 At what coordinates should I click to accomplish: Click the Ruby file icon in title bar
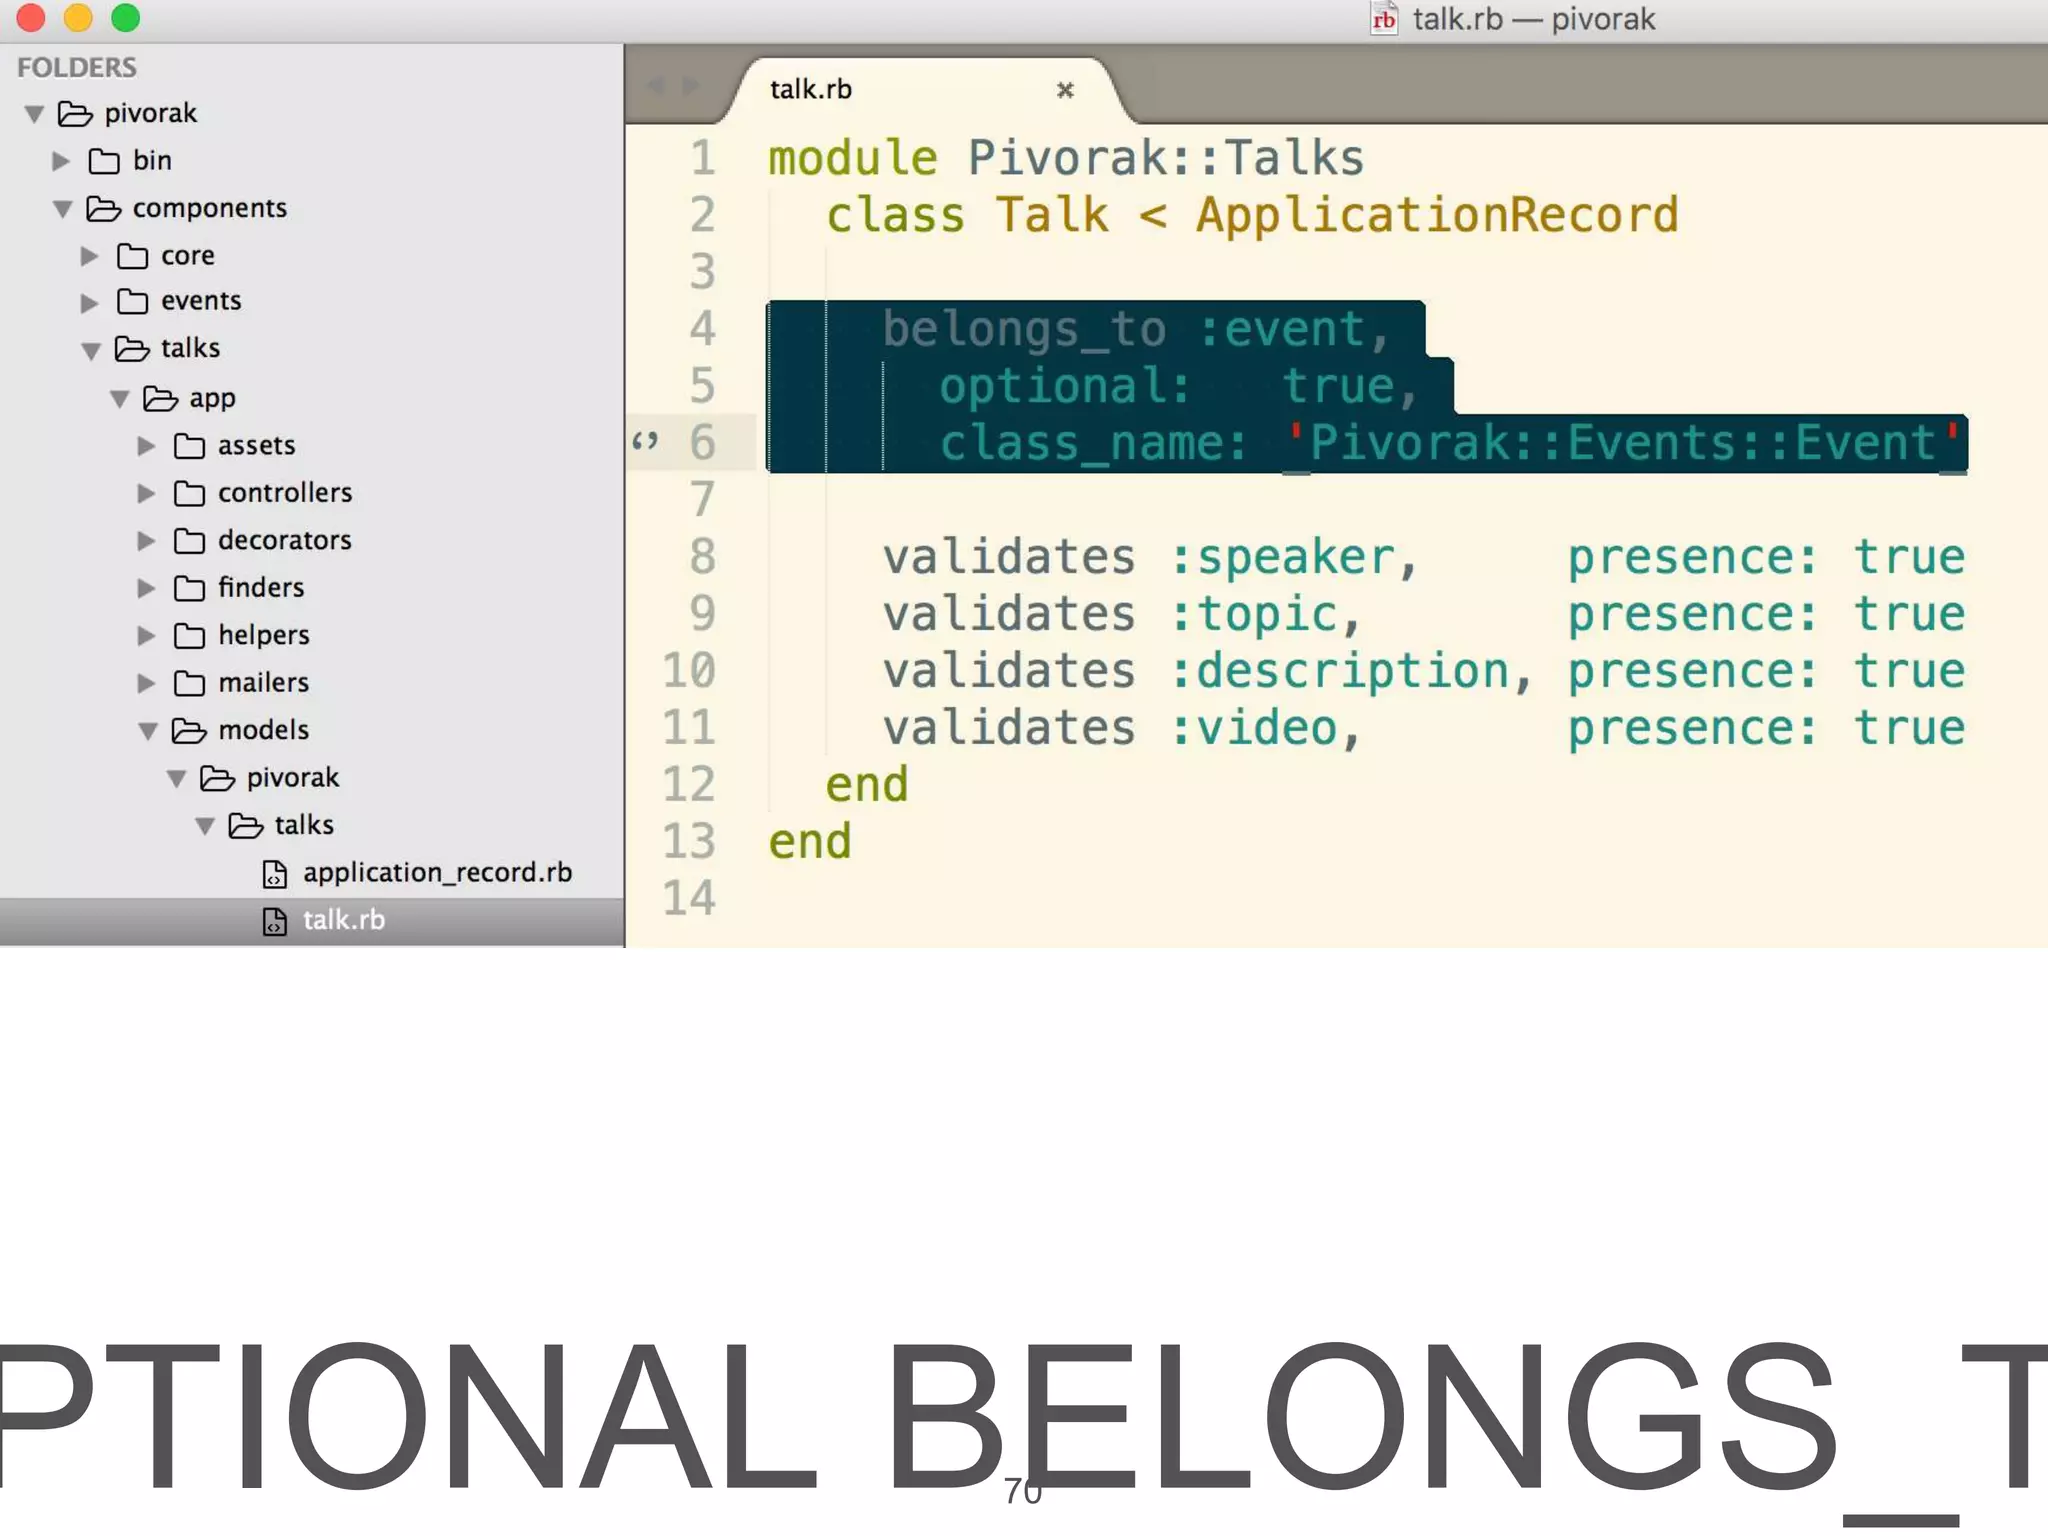click(x=1384, y=19)
